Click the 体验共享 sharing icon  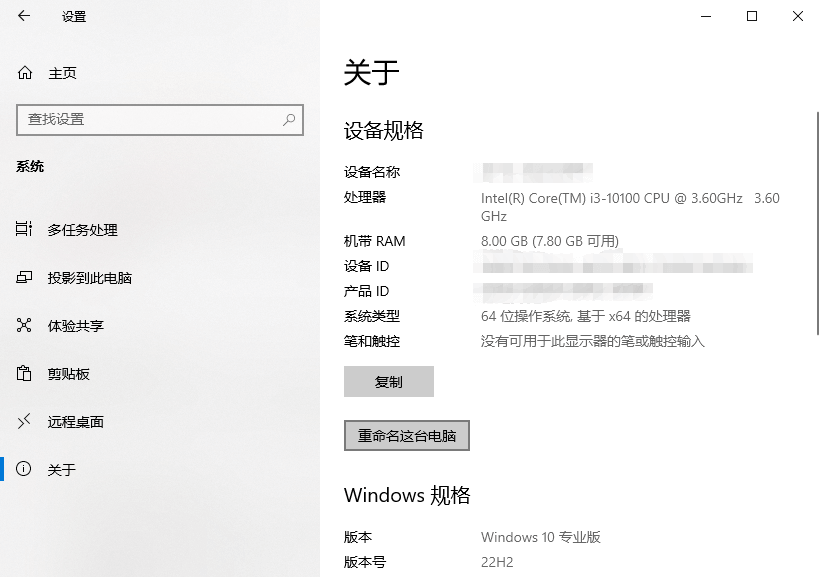pos(25,325)
